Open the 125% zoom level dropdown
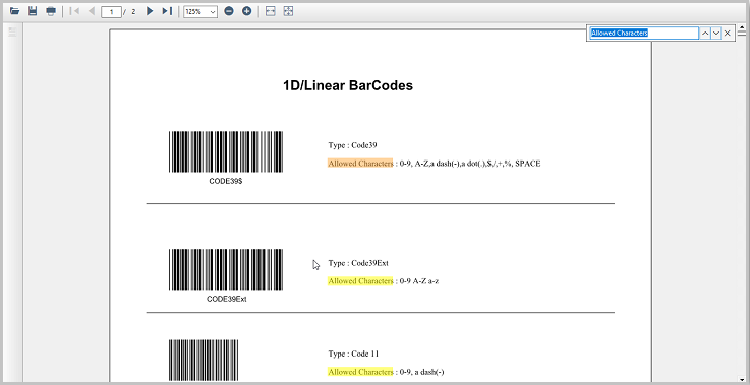This screenshot has height=385, width=750. [200, 11]
